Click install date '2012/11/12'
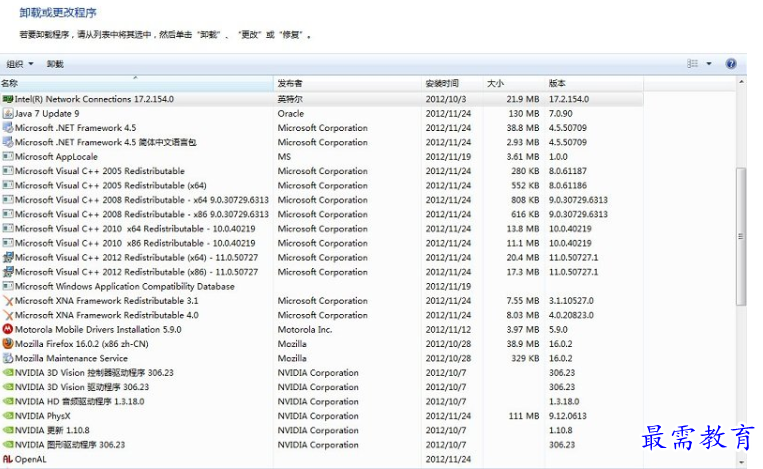 coord(448,329)
